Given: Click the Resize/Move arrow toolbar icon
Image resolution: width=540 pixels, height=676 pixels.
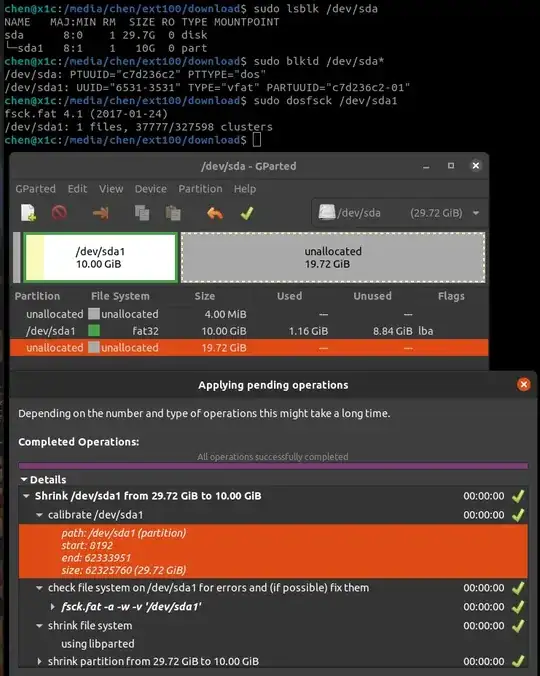Looking at the screenshot, I should (100, 213).
